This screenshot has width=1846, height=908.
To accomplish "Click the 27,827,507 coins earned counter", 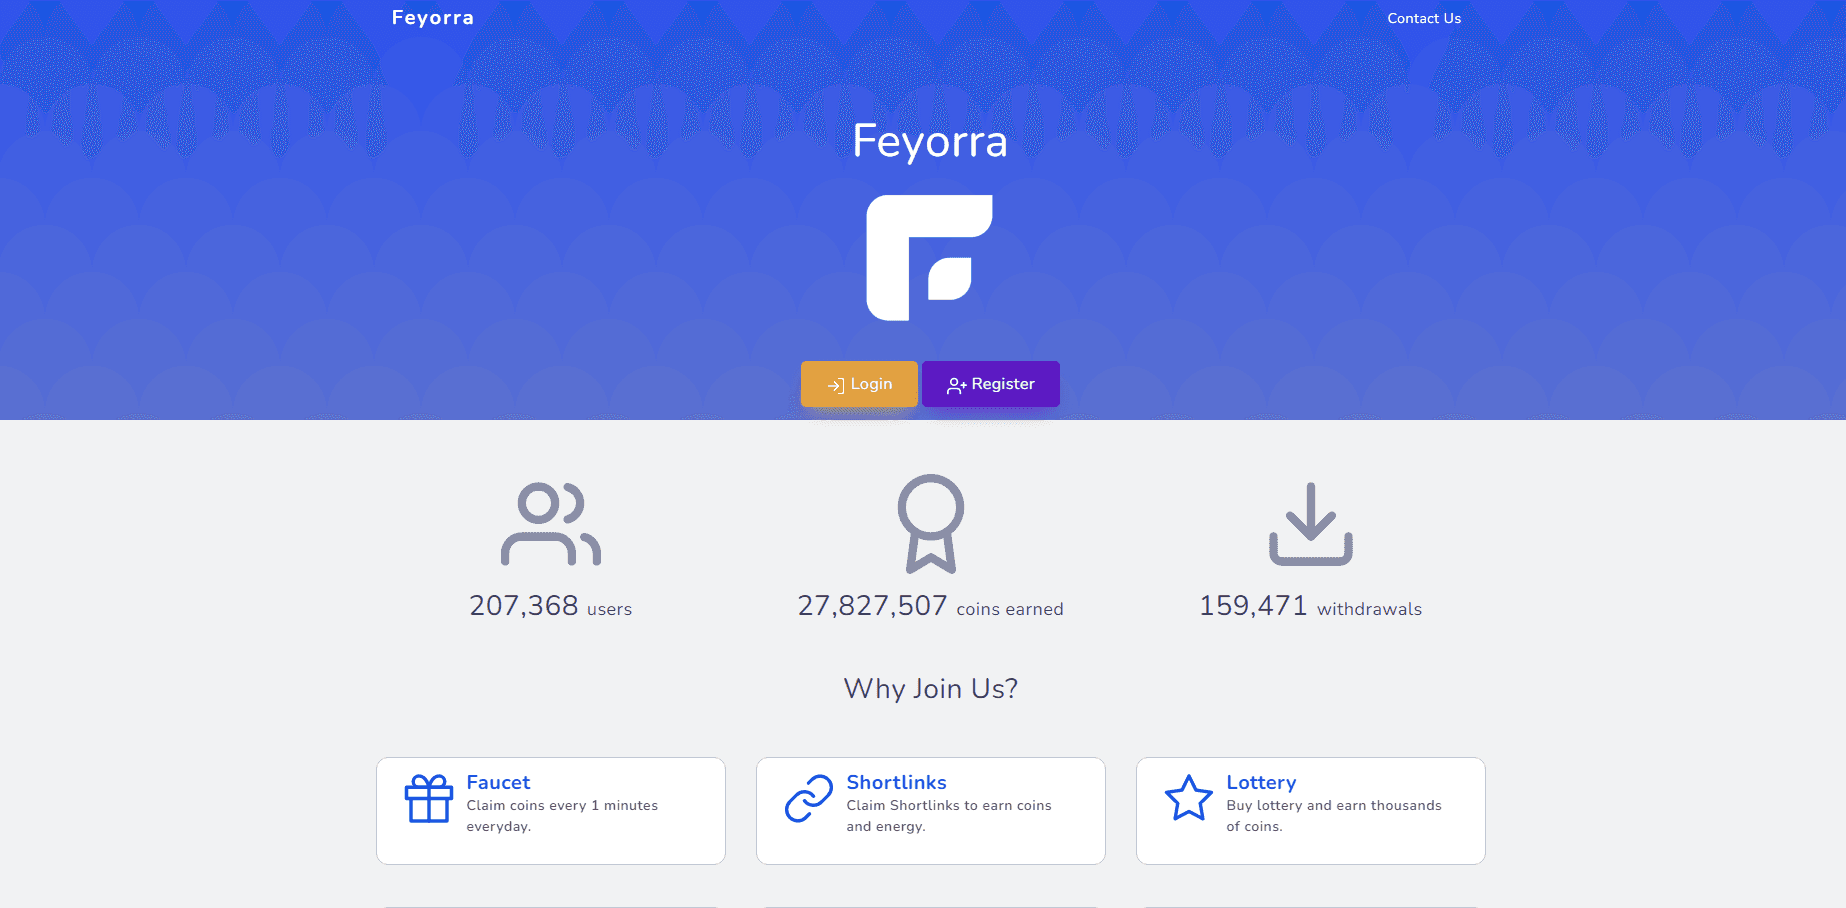I will click(930, 606).
